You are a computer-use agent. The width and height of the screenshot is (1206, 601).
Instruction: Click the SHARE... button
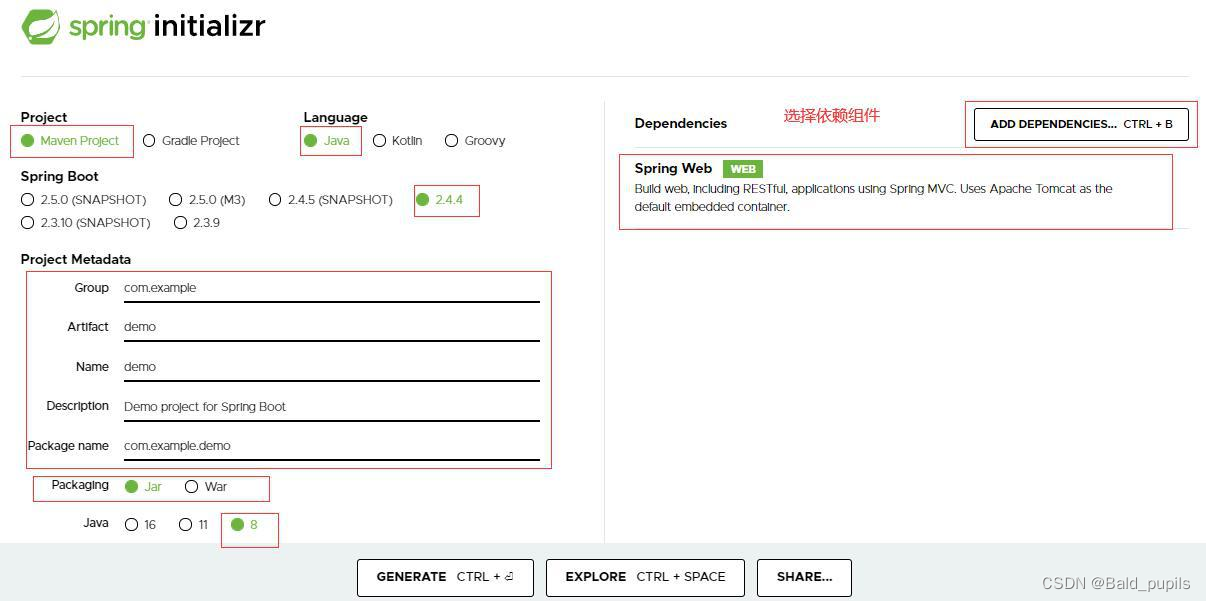pos(804,577)
